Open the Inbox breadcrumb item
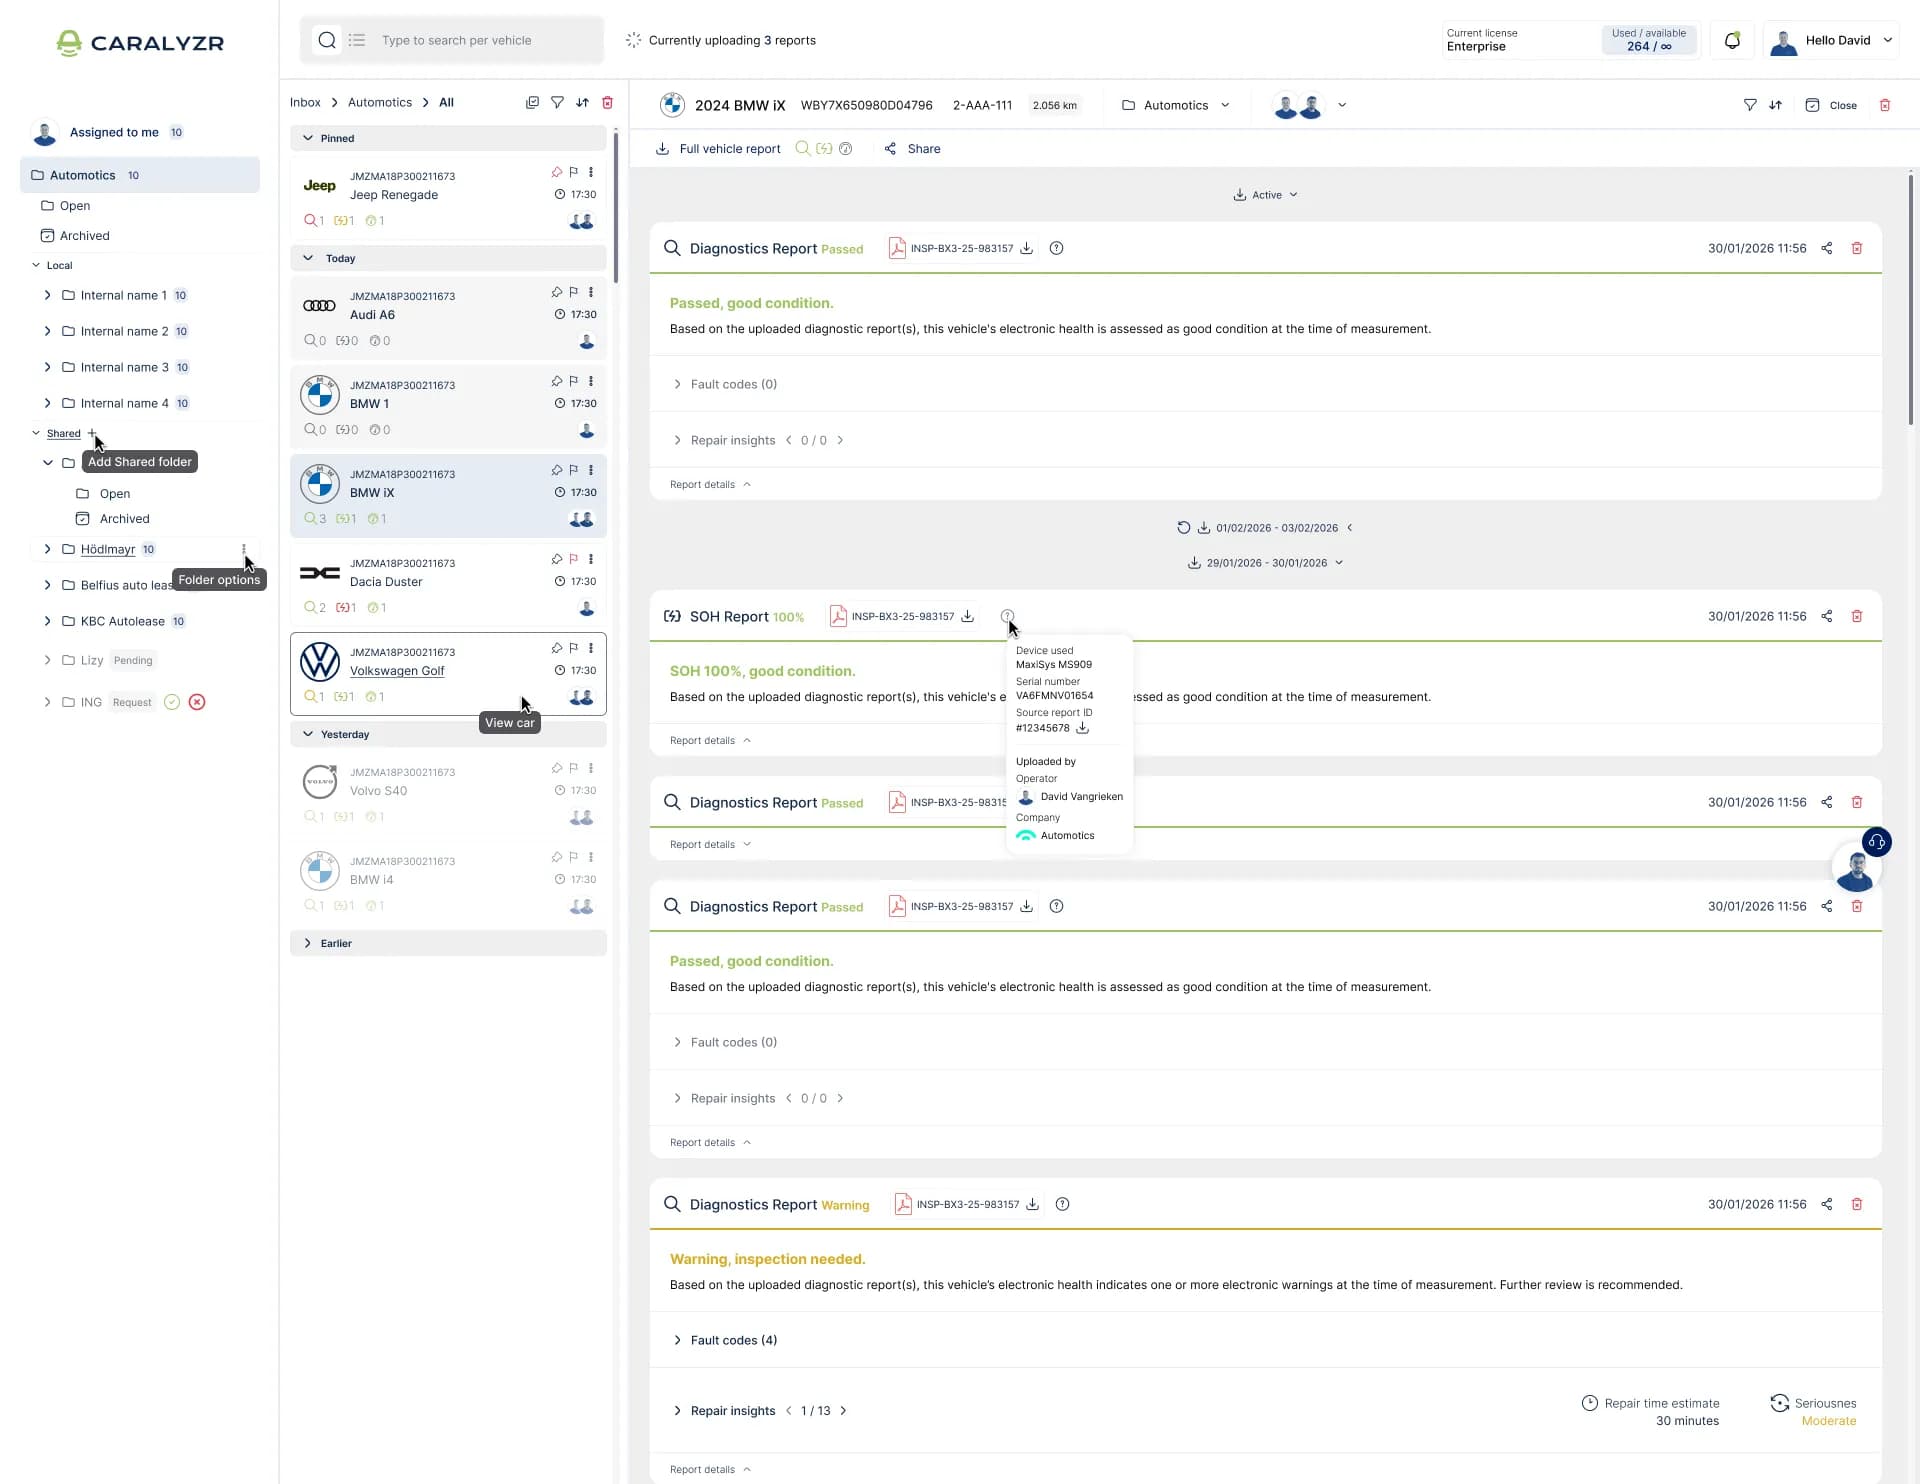This screenshot has height=1484, width=1920. (x=305, y=102)
